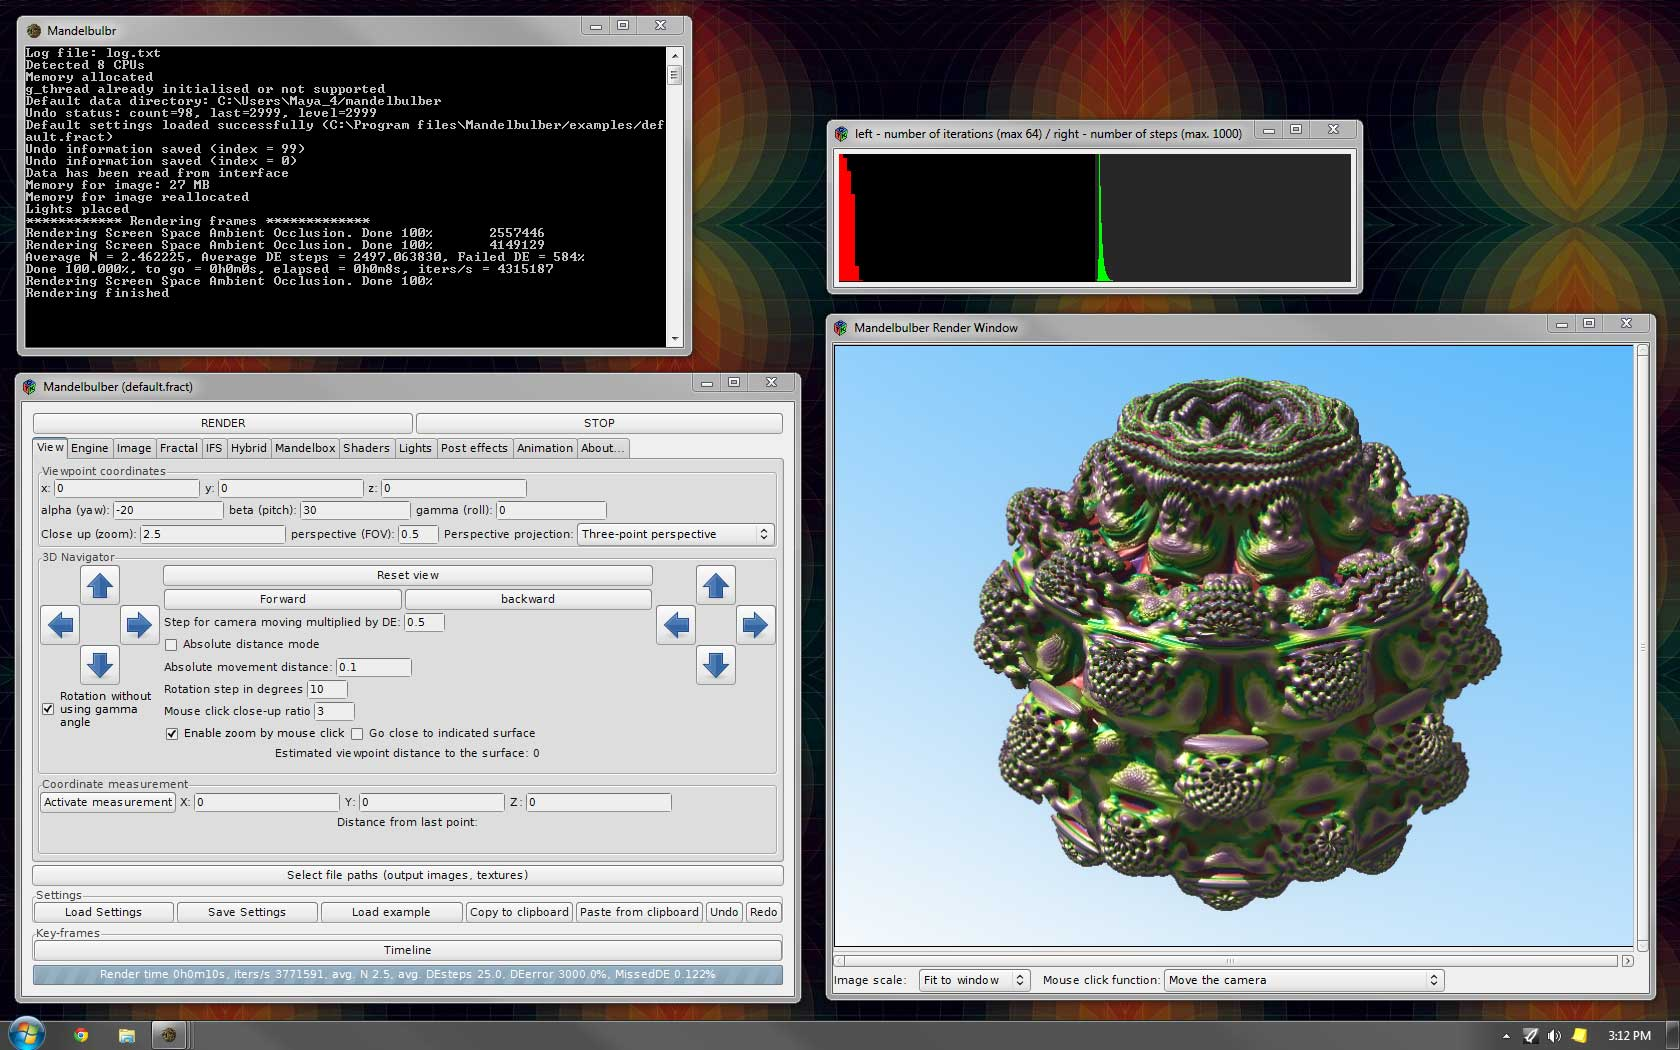Screen dimensions: 1680x1050
Task: Click the render time progress bar
Action: coord(408,974)
